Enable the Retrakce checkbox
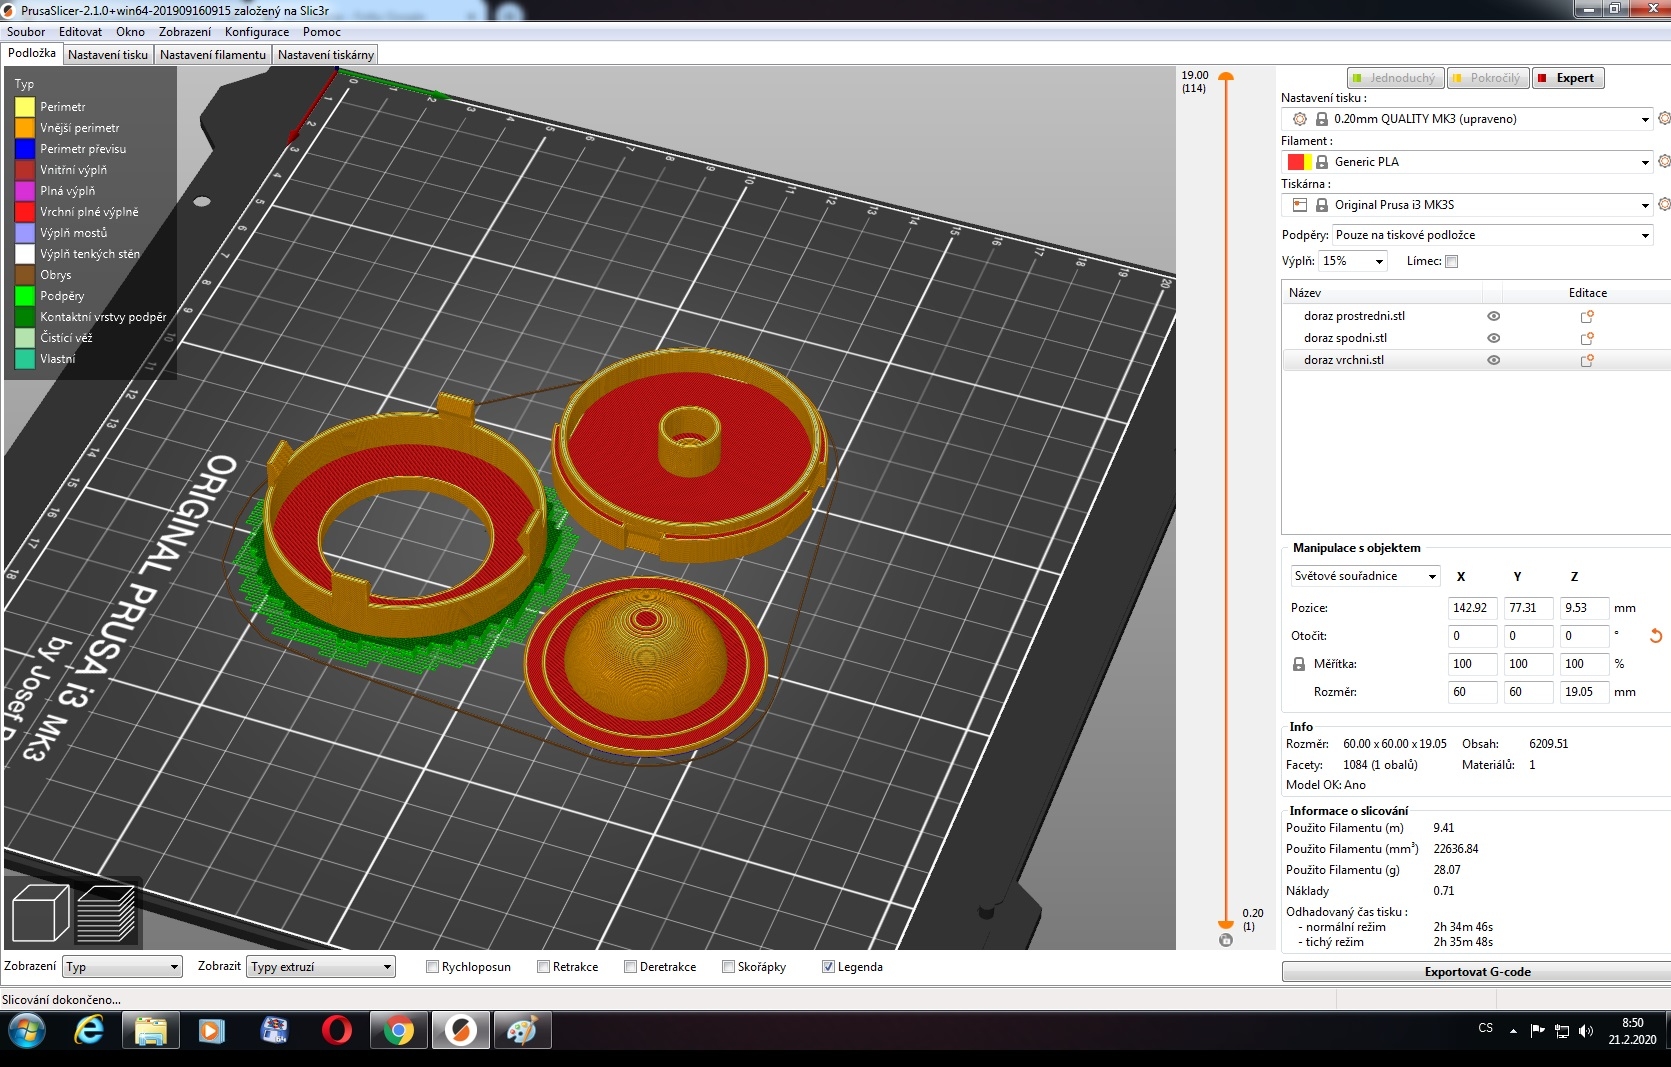Screen dimensions: 1671x1067 point(543,967)
